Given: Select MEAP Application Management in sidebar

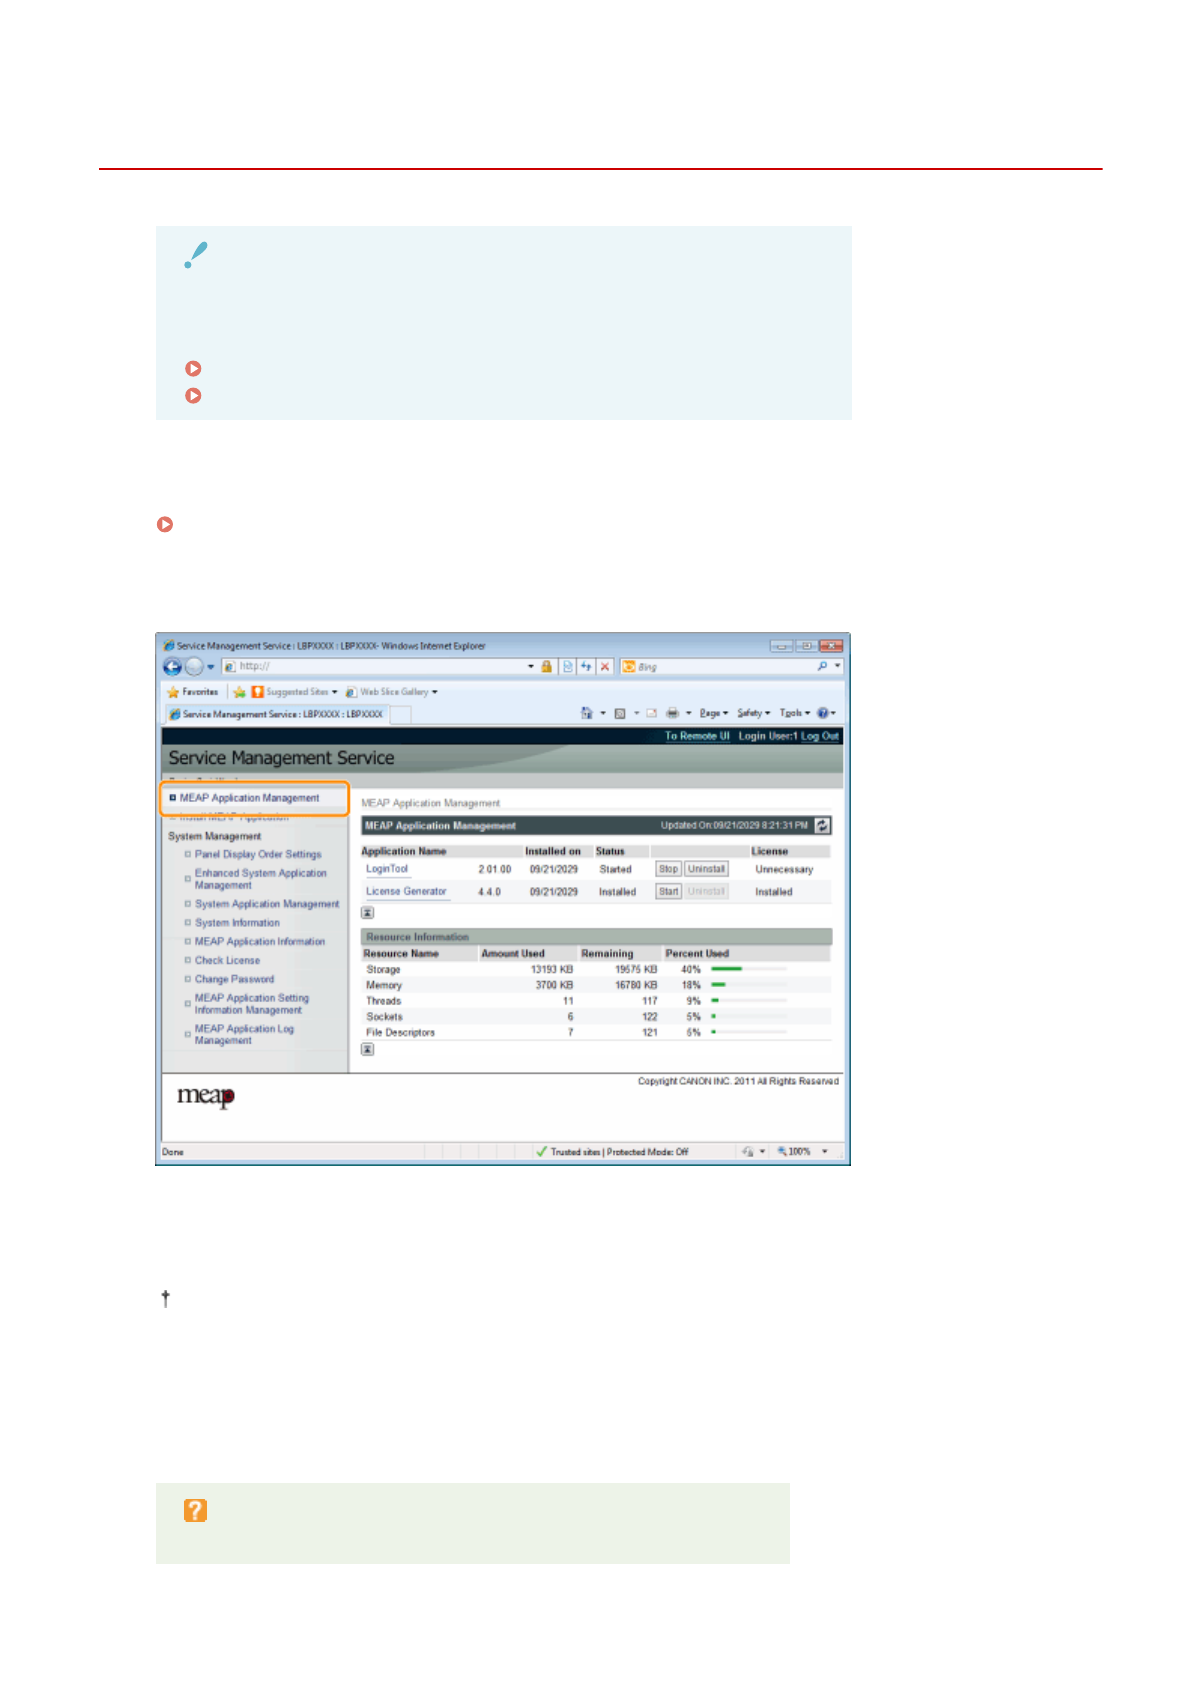Looking at the screenshot, I should 249,798.
